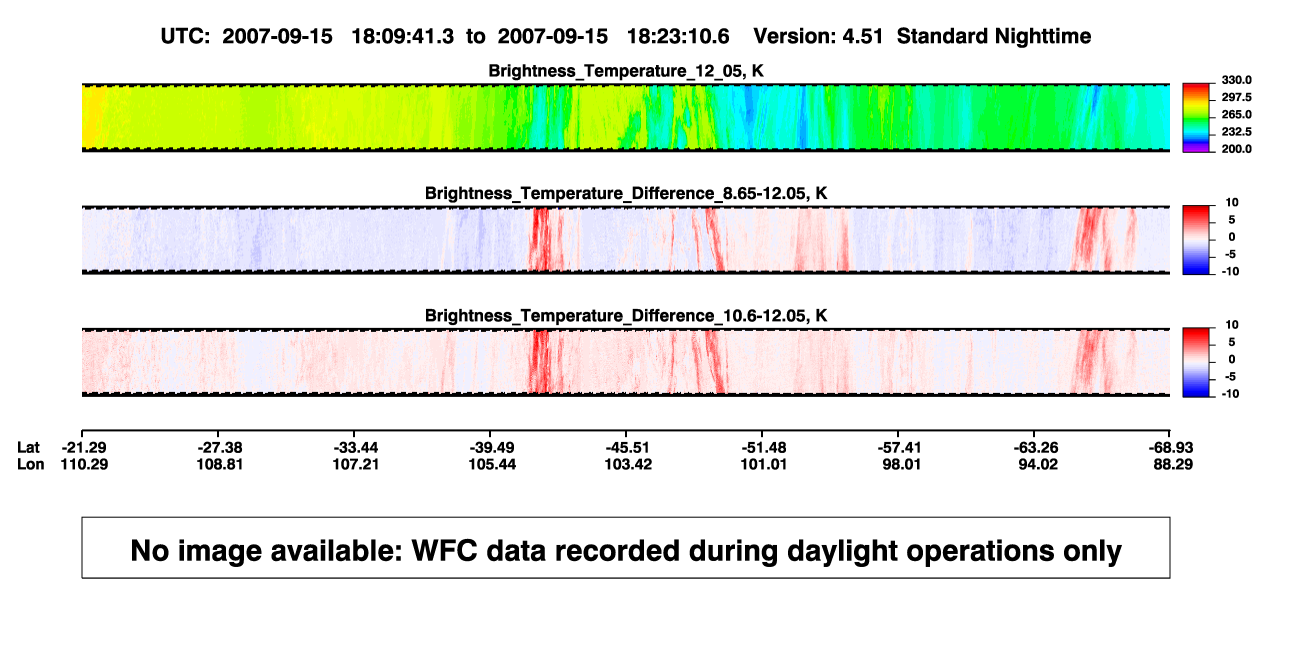The width and height of the screenshot is (1300, 667).
Task: Click 'Standard Nighttime' in the header
Action: 994,36
